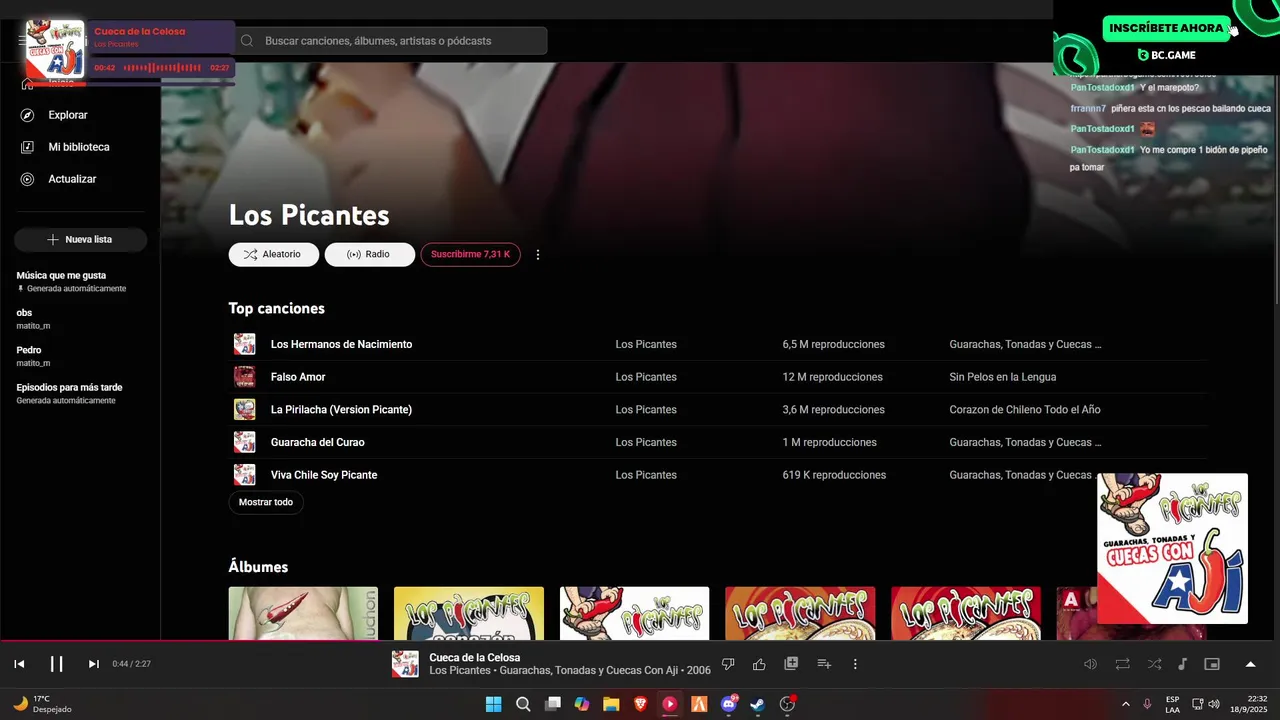Image resolution: width=1280 pixels, height=720 pixels.
Task: Open Brave browser on the taskbar
Action: [x=640, y=704]
